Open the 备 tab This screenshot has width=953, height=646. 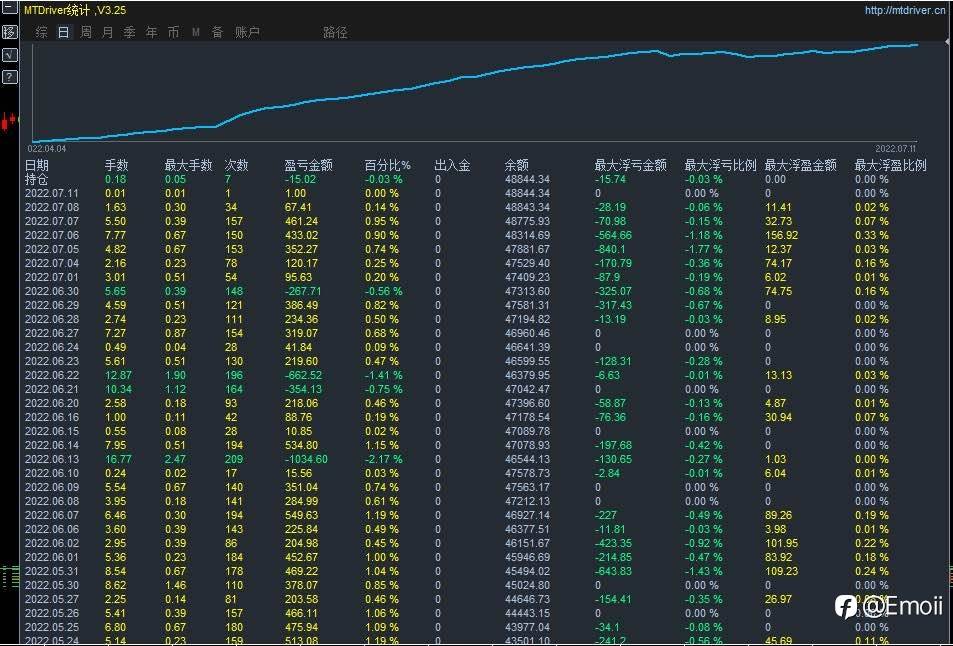[x=218, y=32]
